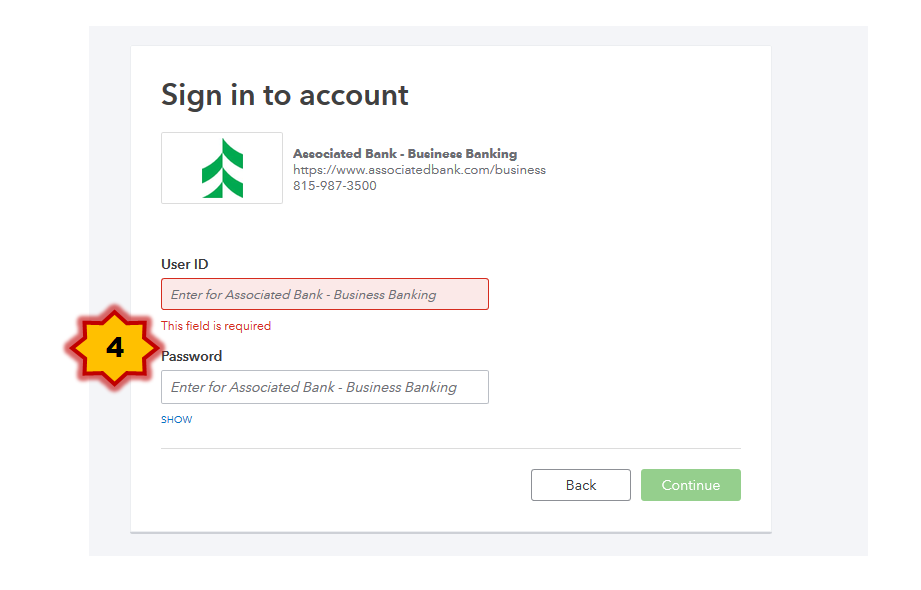Click the phone number 815-987-3500
921x590 pixels.
pyautogui.click(x=335, y=186)
